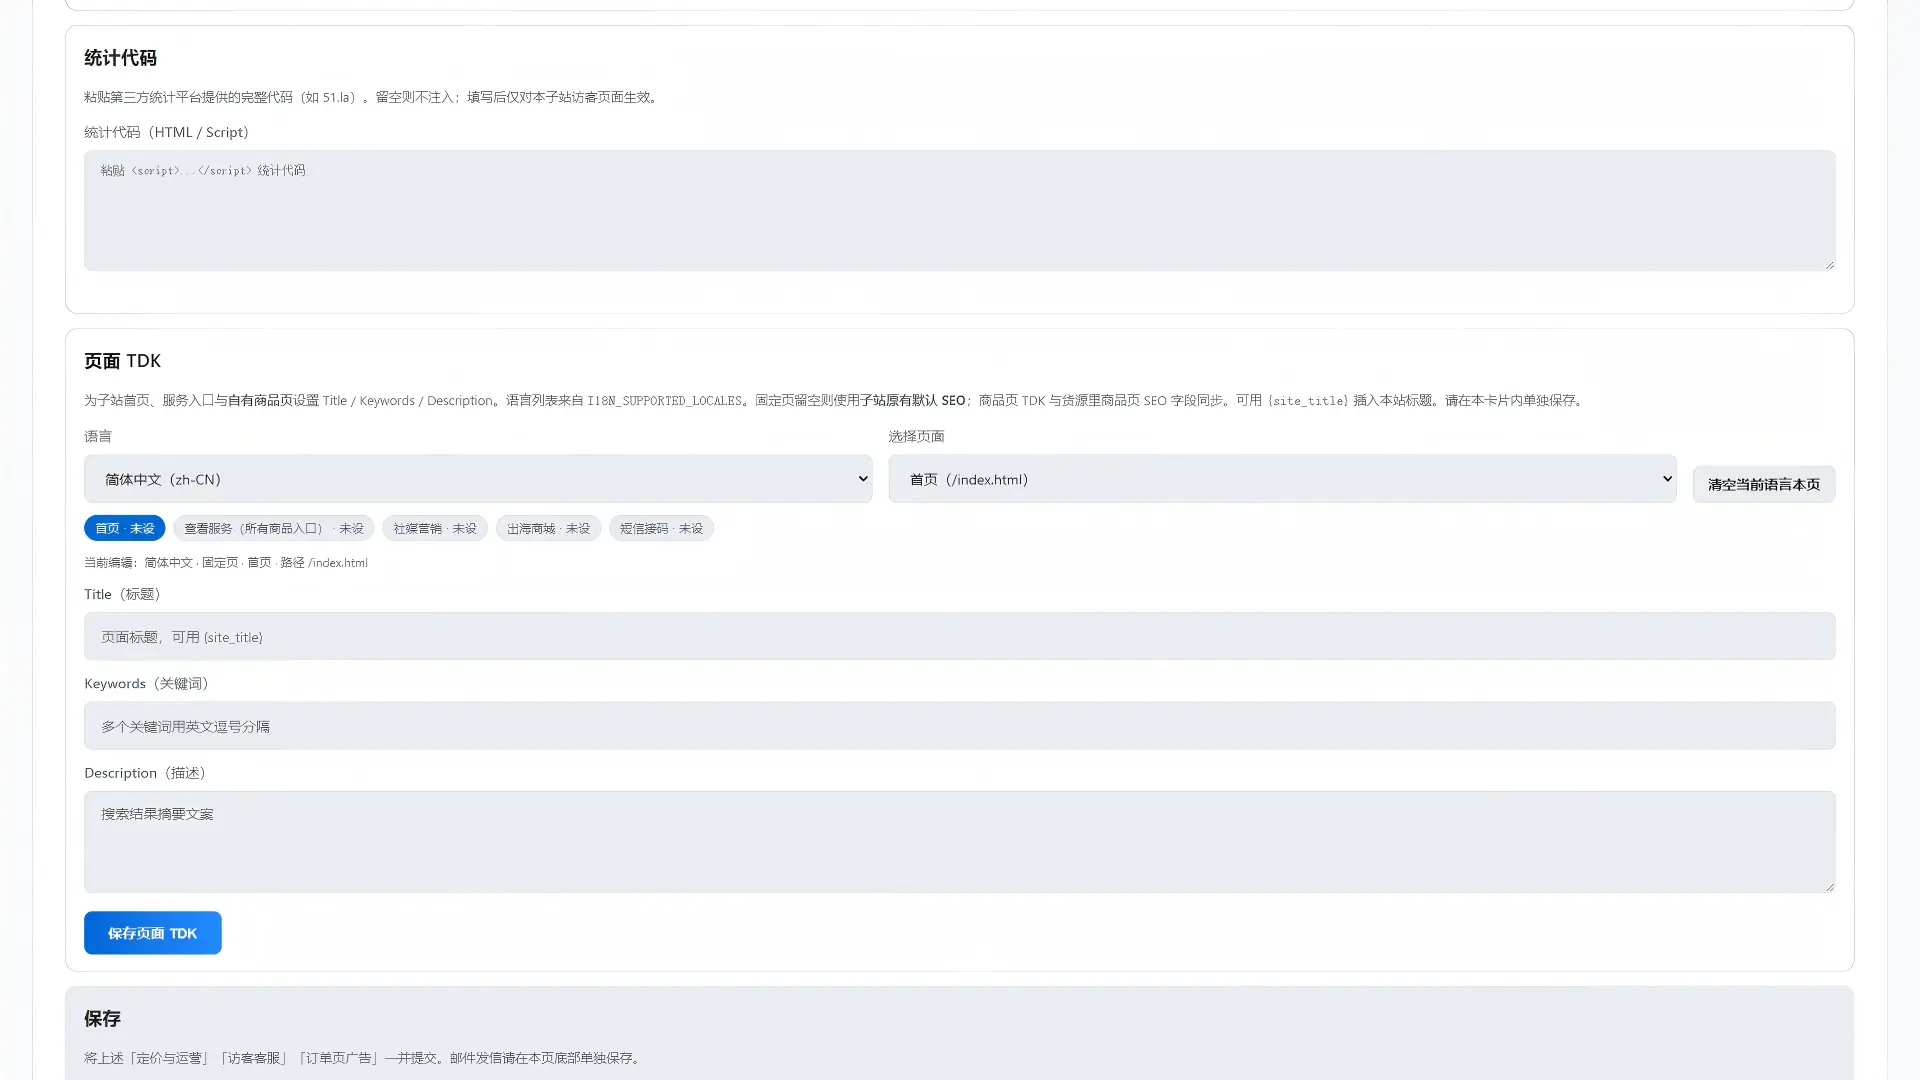Click the Description（描述）label
The image size is (1920, 1080).
pos(146,773)
